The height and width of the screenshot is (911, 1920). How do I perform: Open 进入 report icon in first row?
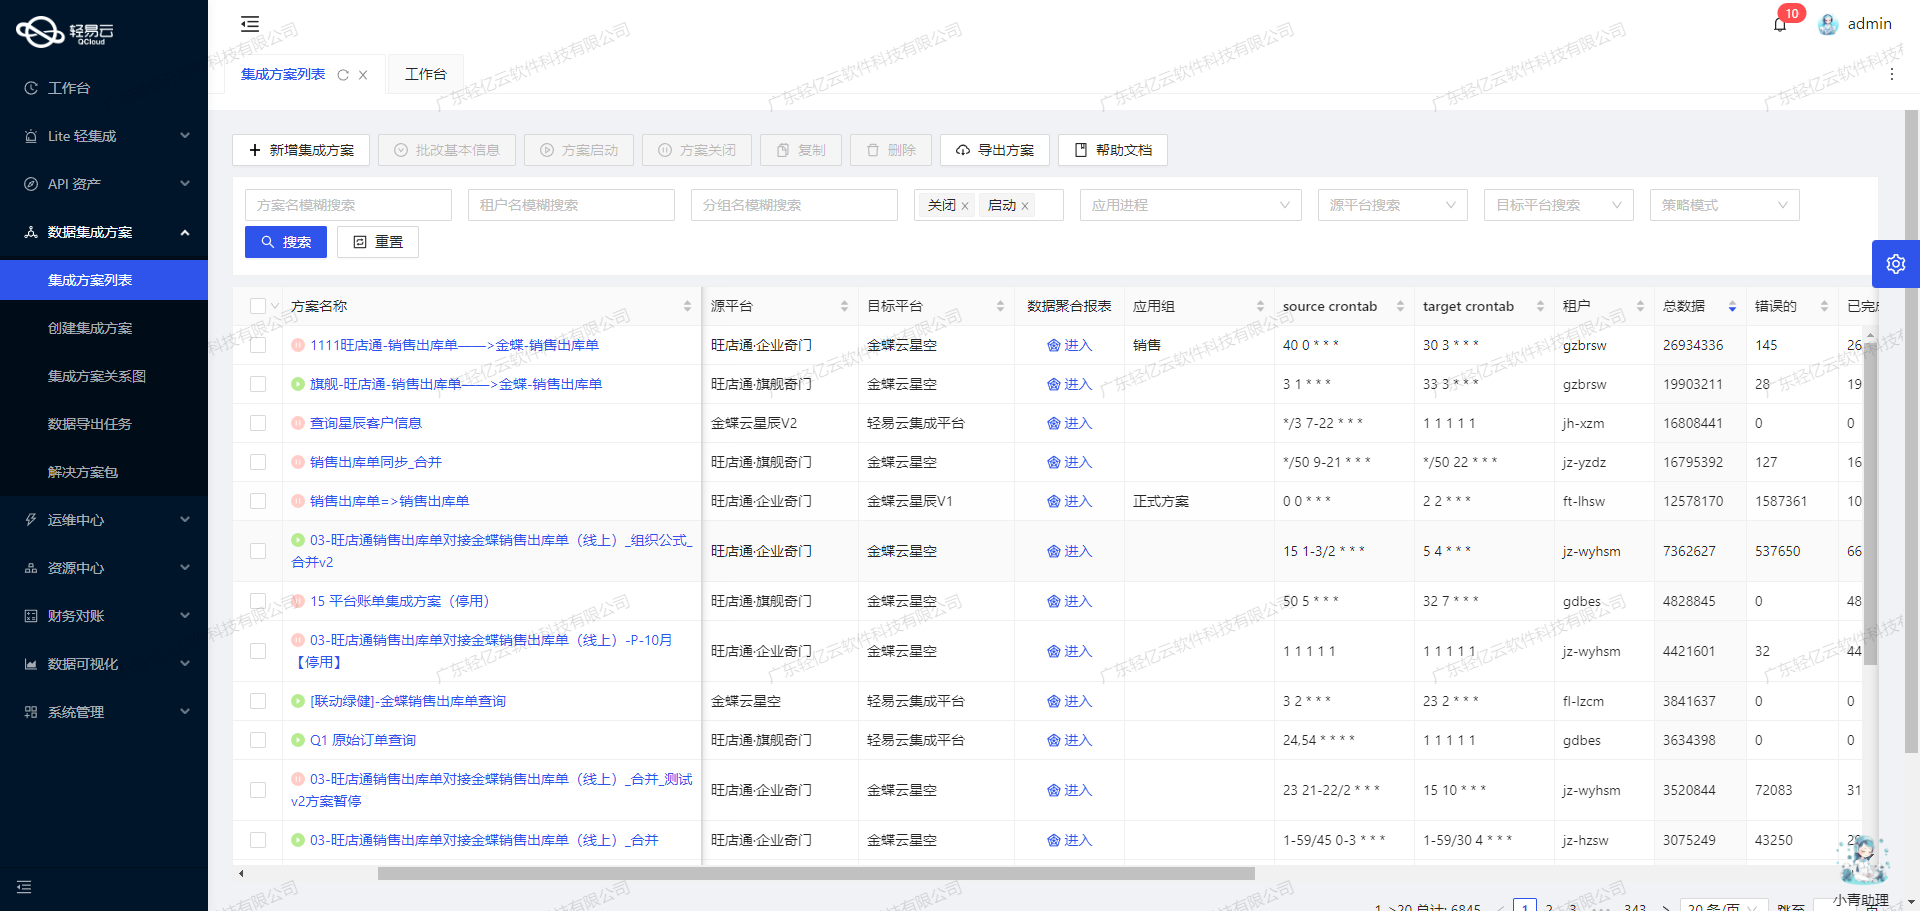coord(1070,344)
